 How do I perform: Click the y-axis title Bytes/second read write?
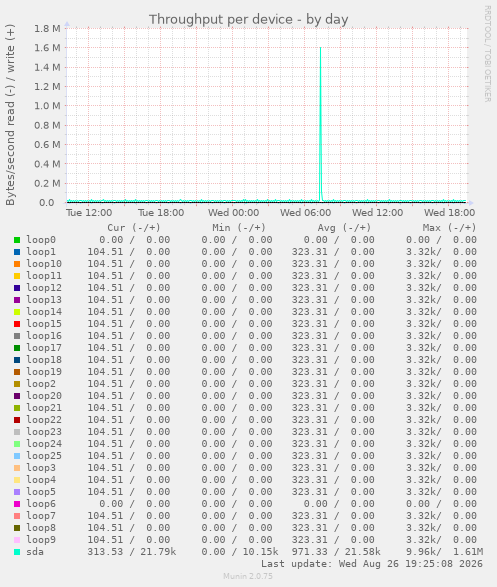(10, 115)
